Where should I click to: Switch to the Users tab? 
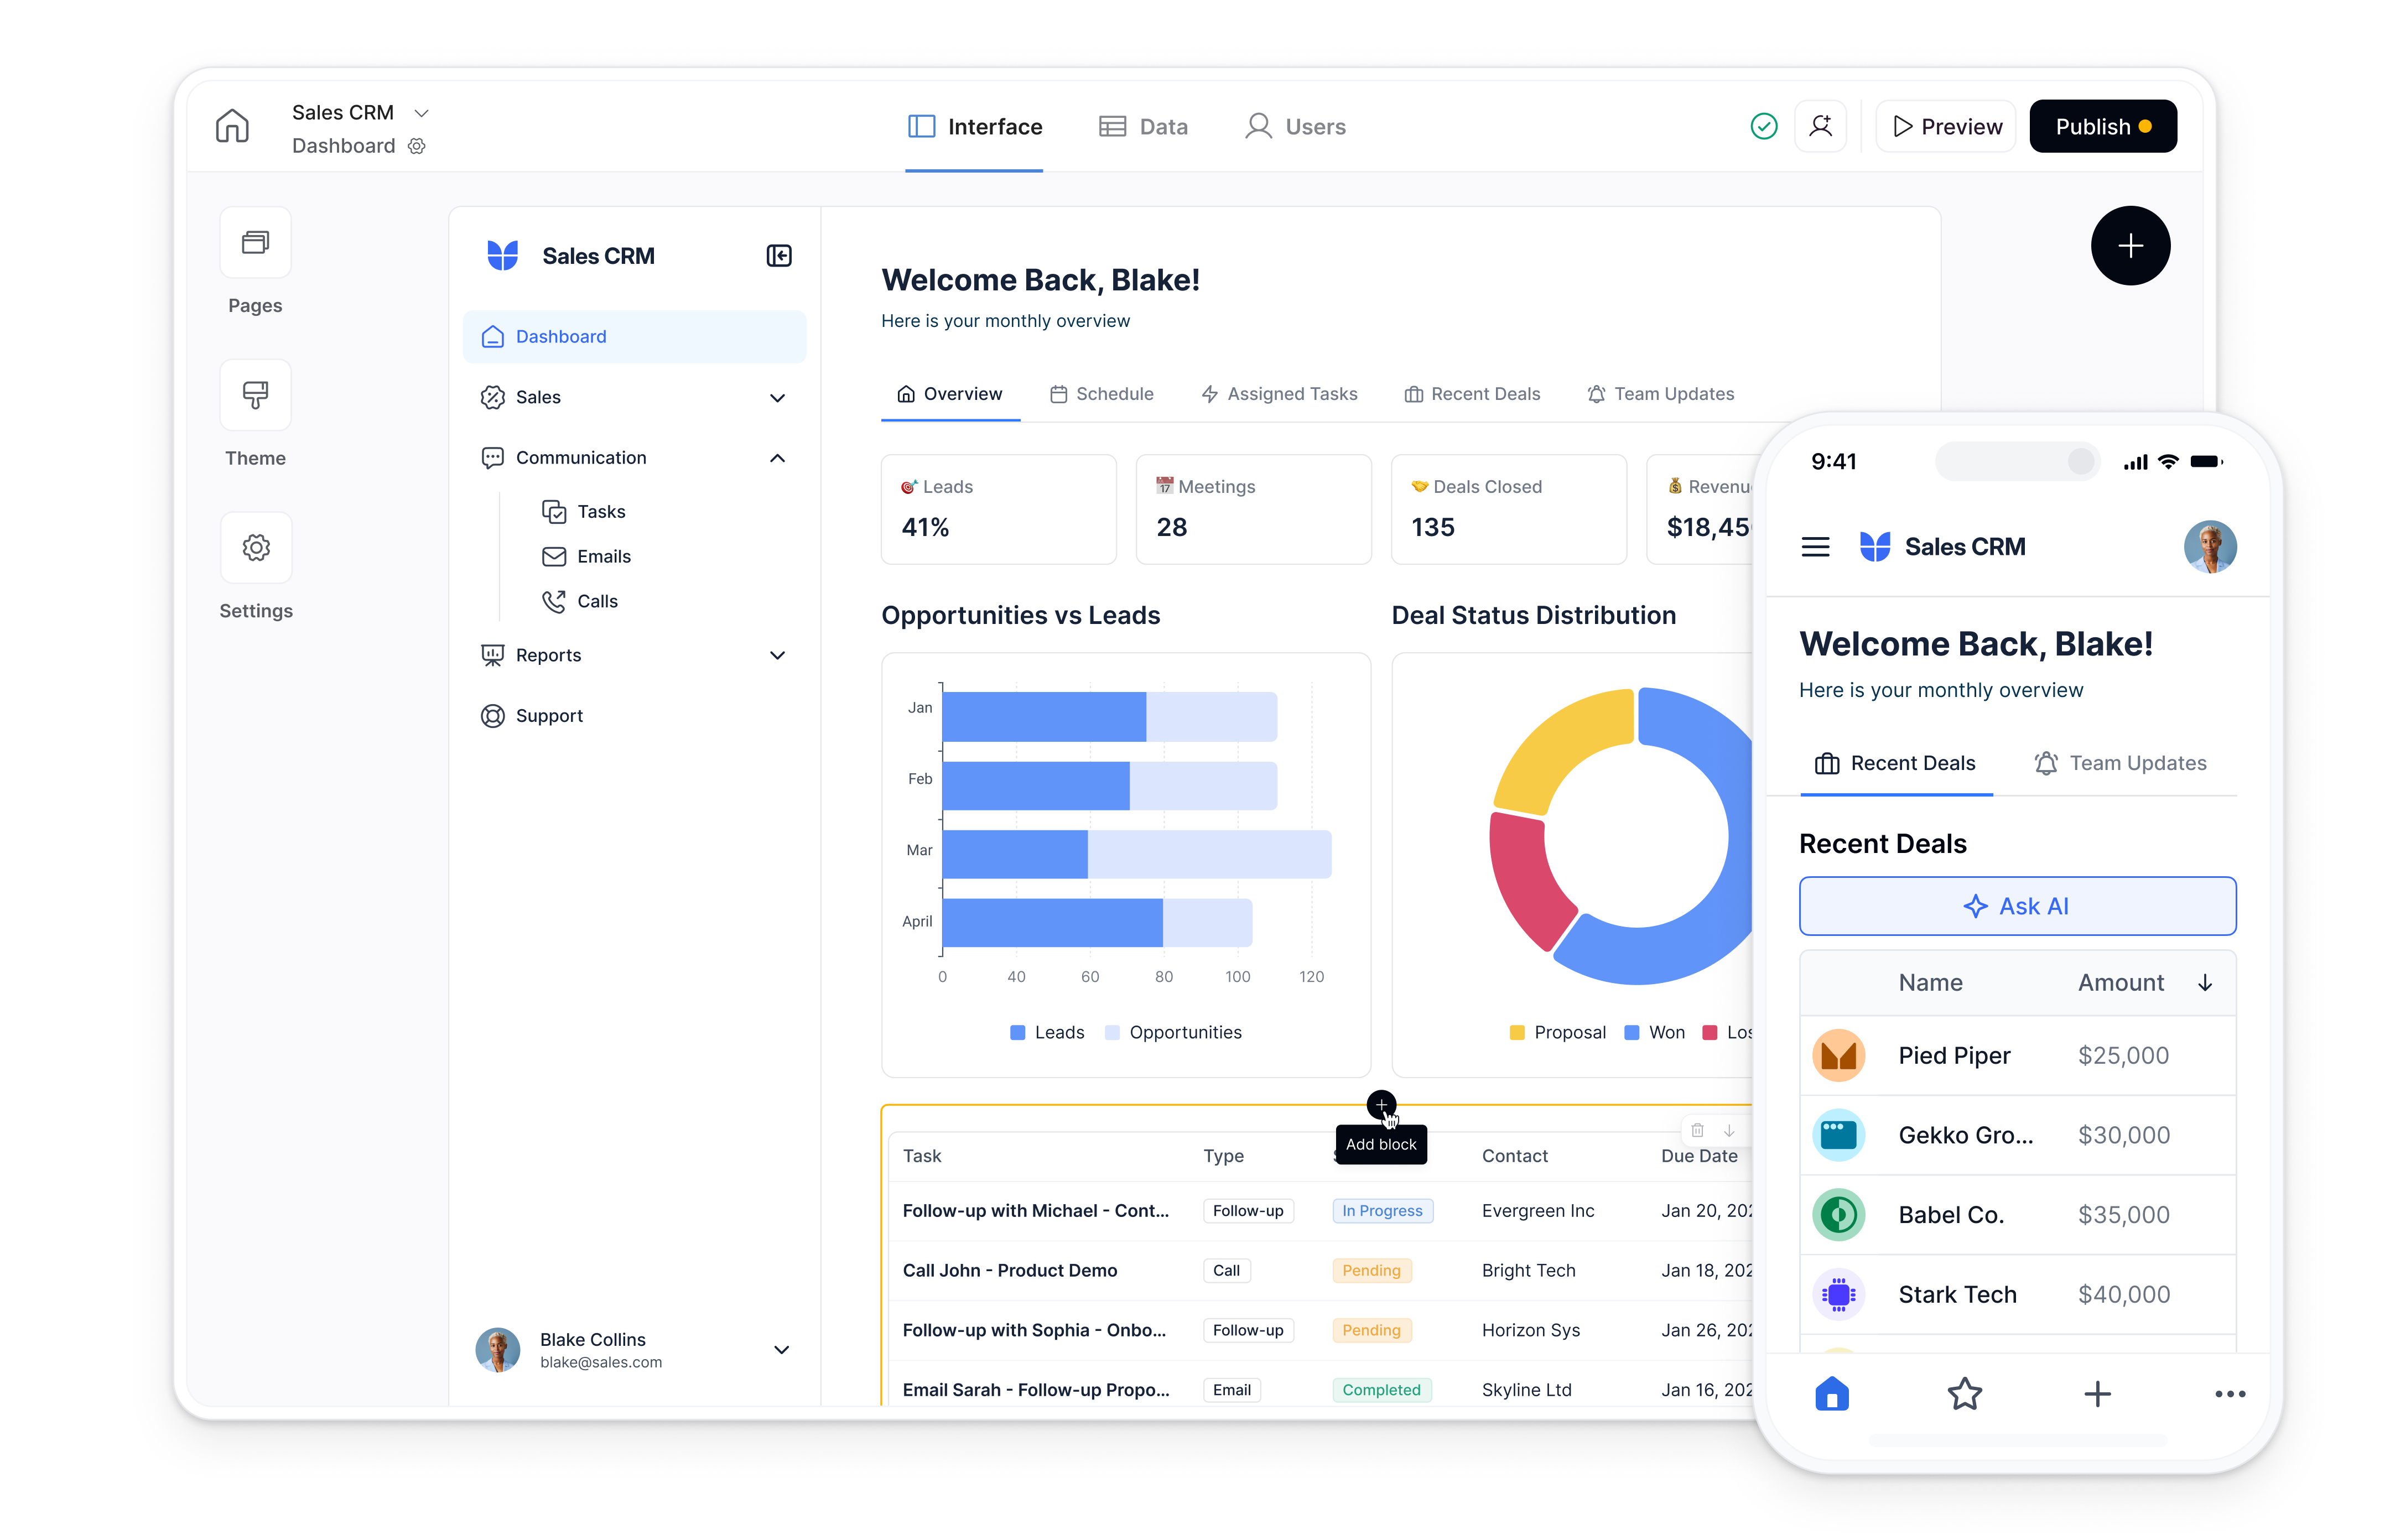(1295, 127)
